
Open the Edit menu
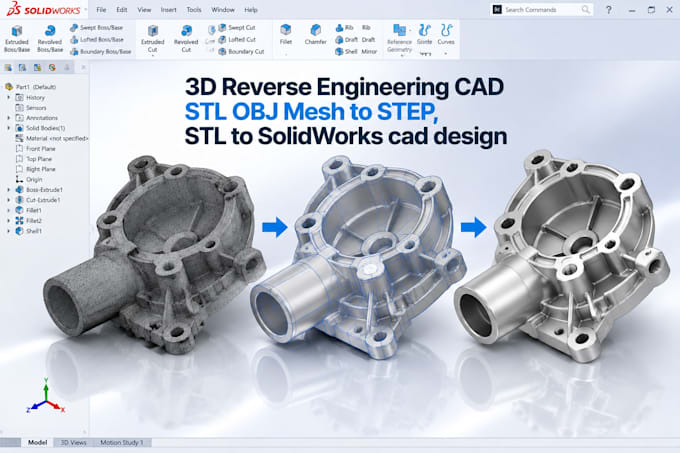pyautogui.click(x=122, y=10)
